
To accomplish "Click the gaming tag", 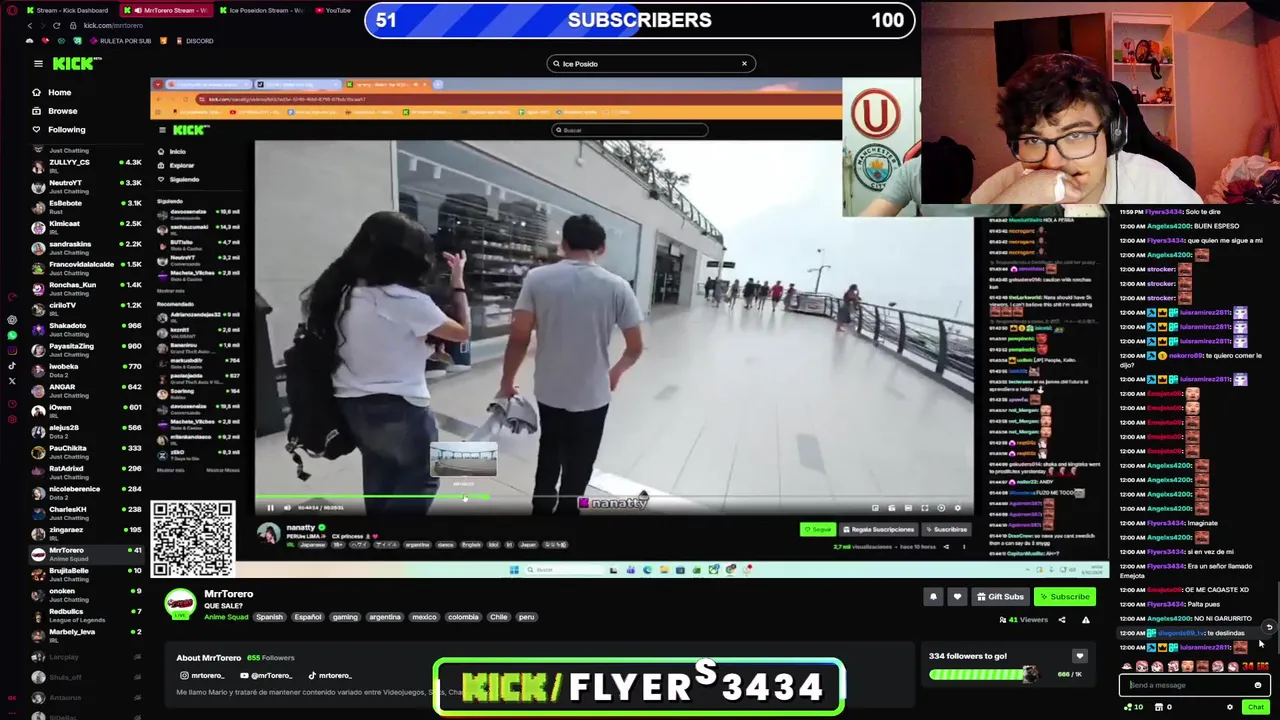I will click(345, 617).
